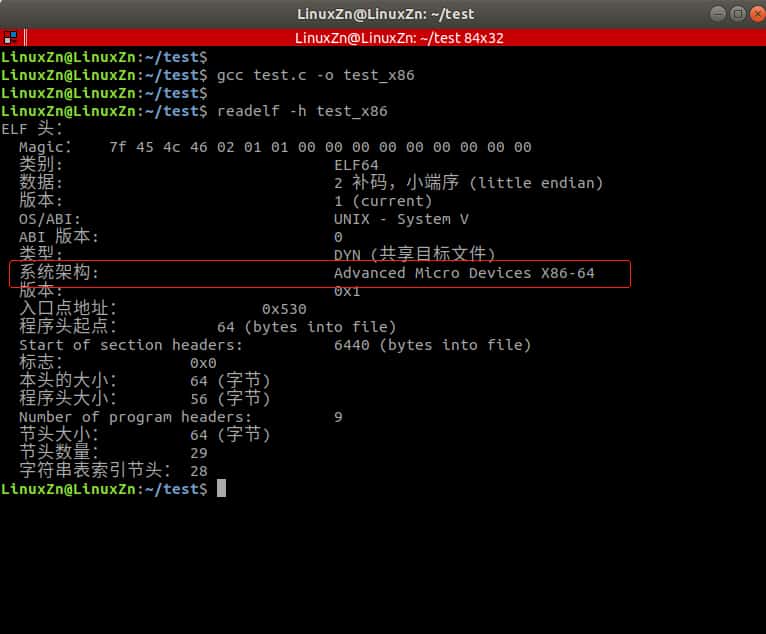This screenshot has height=634, width=766.
Task: Close the terminal window
Action: point(758,14)
